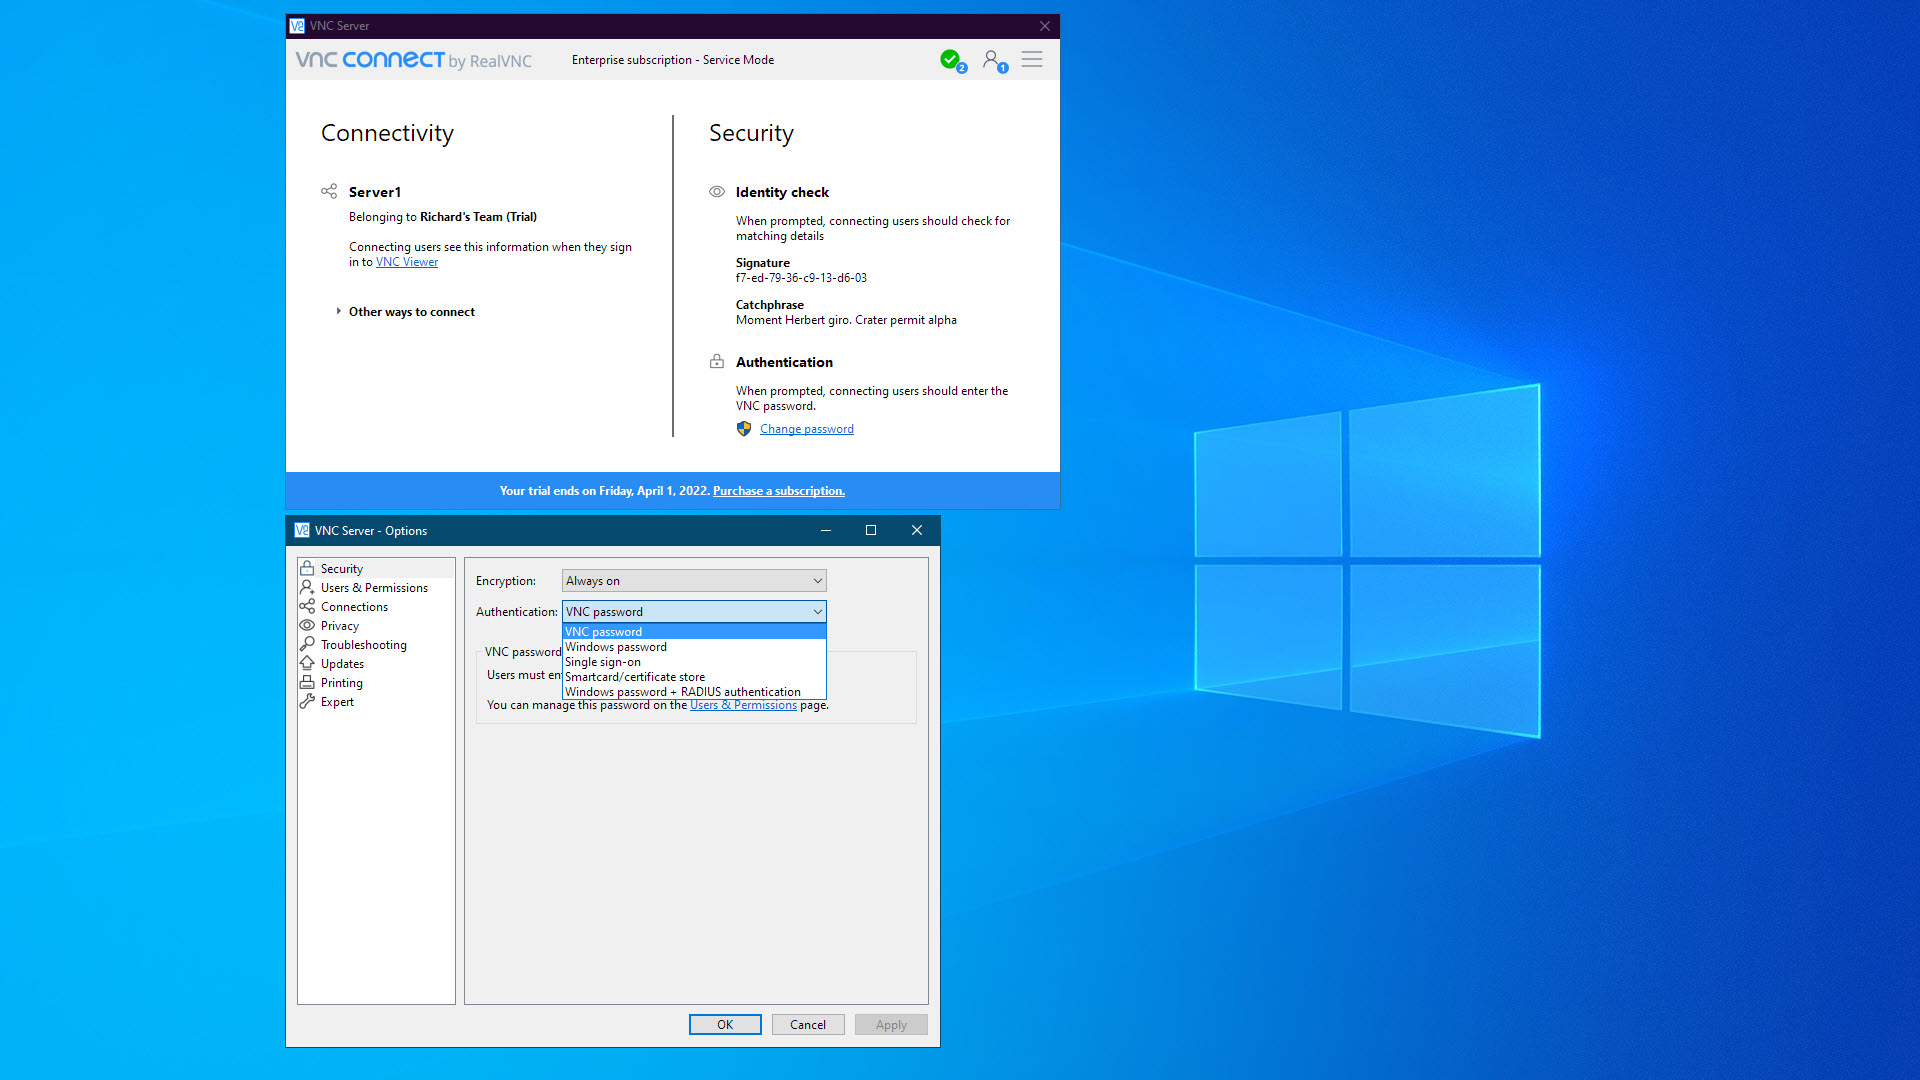Close the VNC Server Options dialog

917,531
